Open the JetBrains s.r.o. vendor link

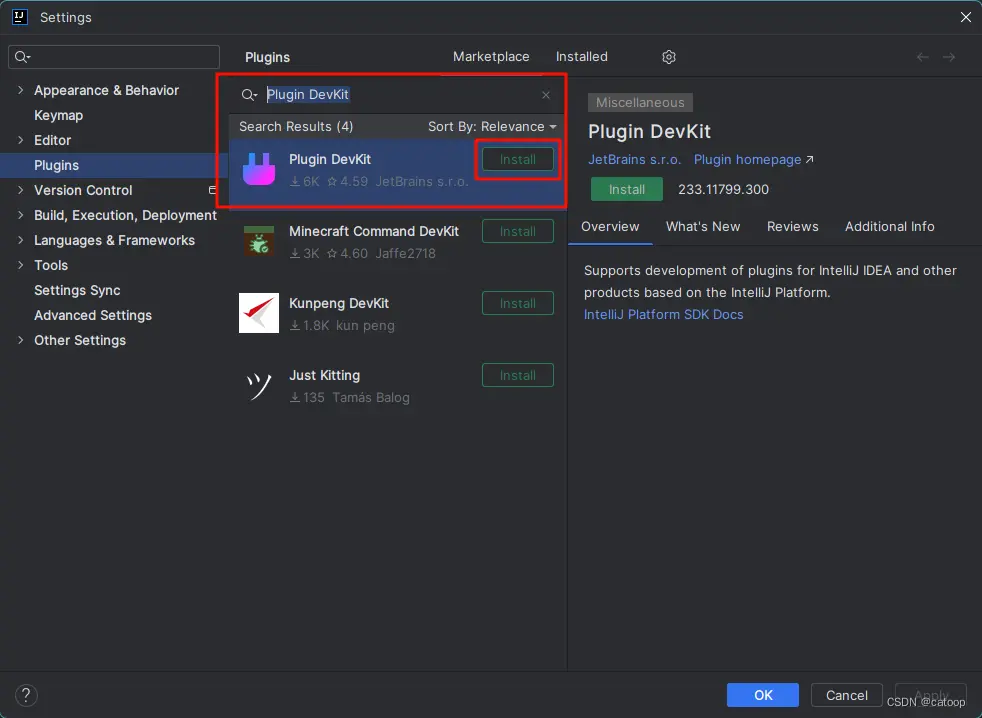[x=634, y=159]
